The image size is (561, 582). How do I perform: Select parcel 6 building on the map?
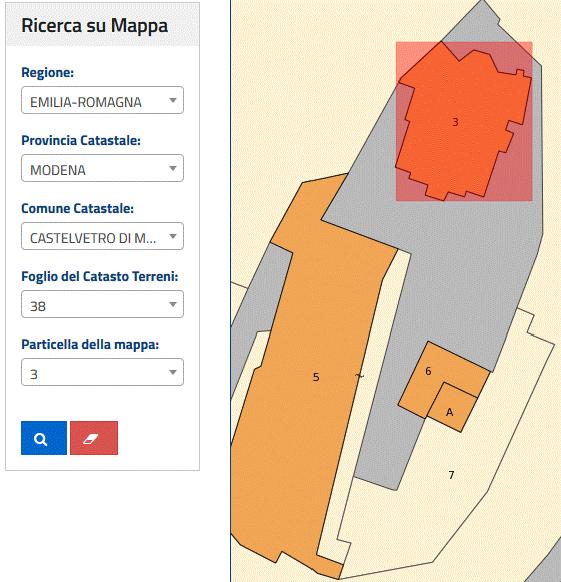point(428,371)
